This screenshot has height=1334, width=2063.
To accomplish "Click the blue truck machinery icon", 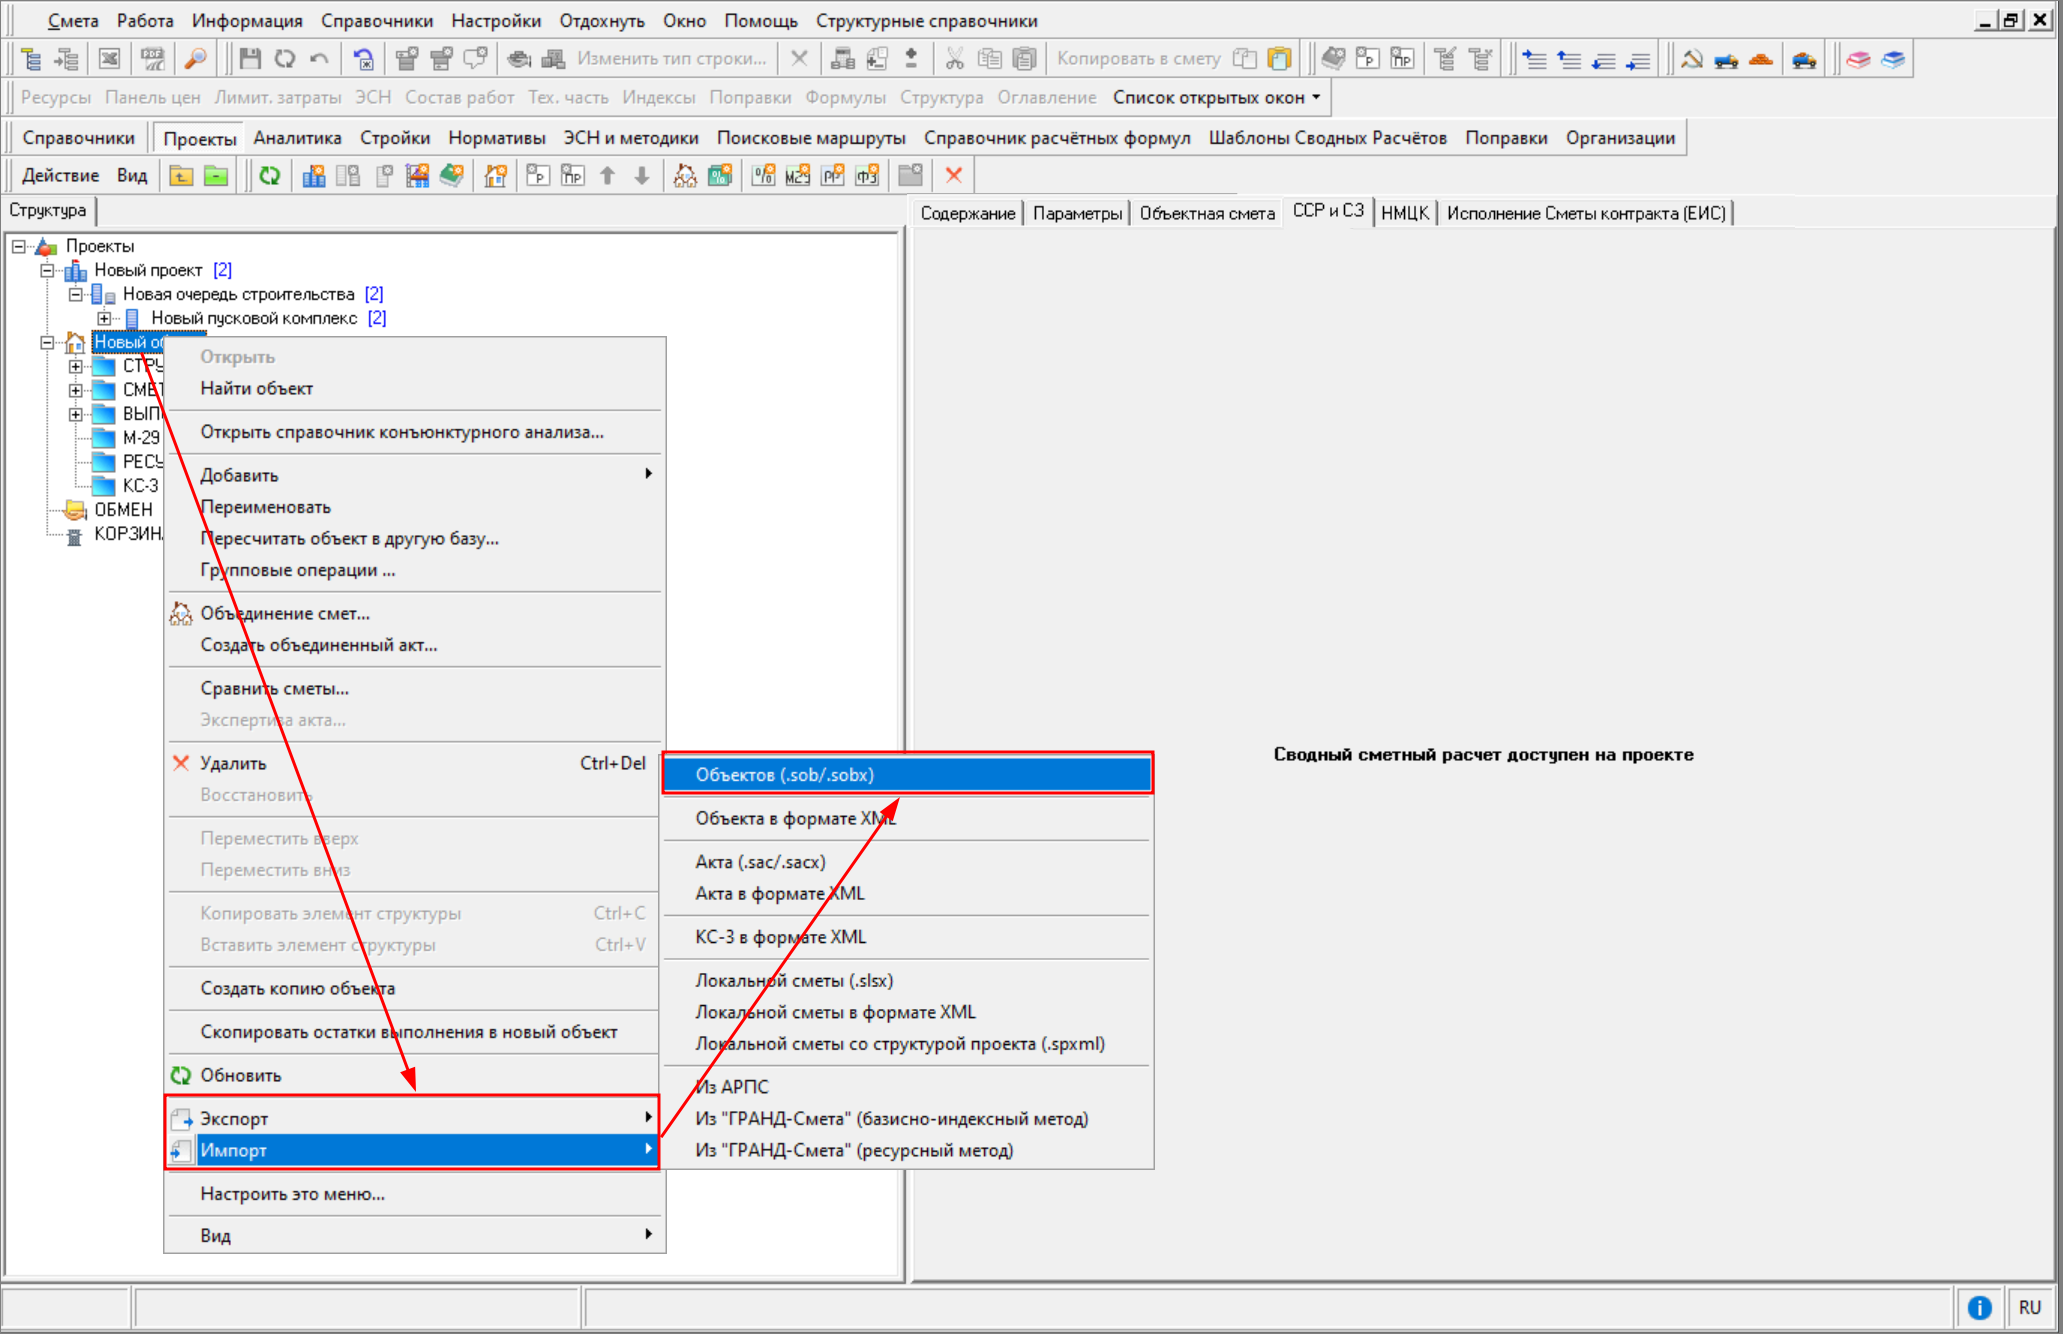I will 1726,59.
